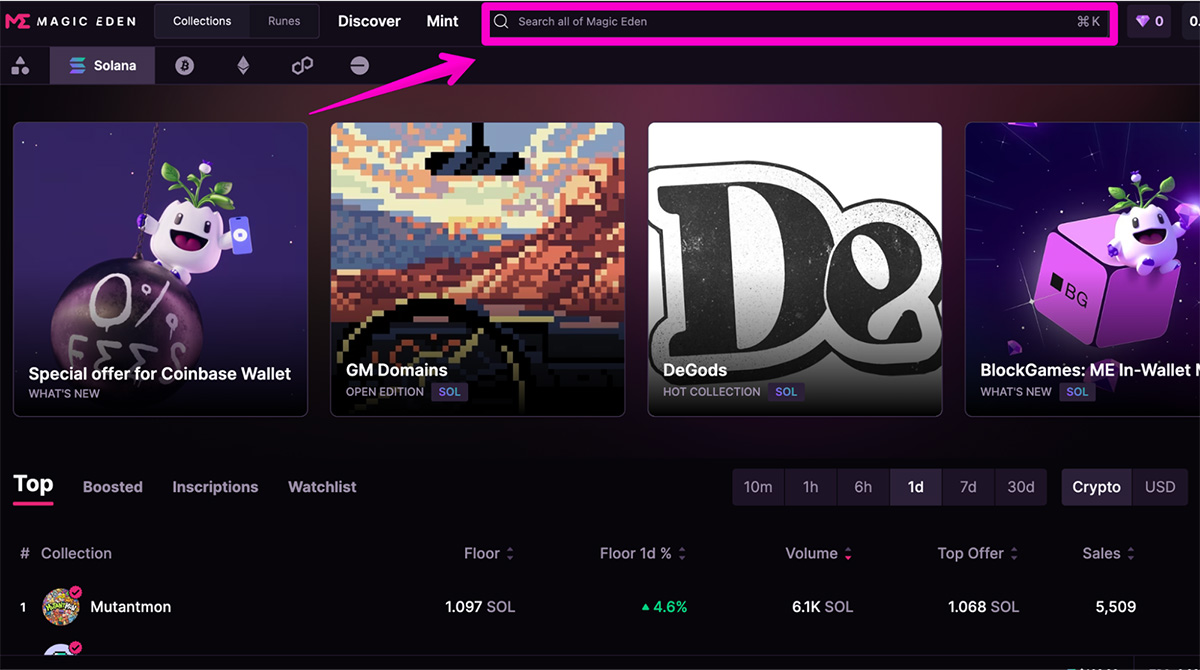This screenshot has width=1200, height=670.
Task: Click the Collection column header
Action: click(x=76, y=553)
